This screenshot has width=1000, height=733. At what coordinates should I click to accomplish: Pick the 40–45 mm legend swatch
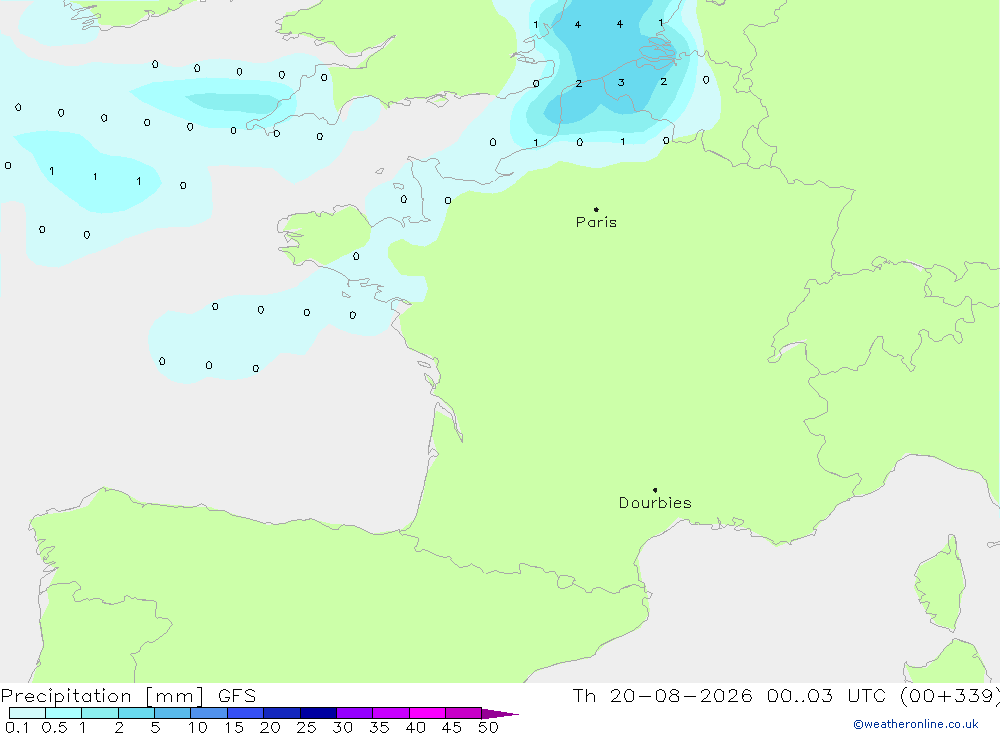pyautogui.click(x=427, y=713)
